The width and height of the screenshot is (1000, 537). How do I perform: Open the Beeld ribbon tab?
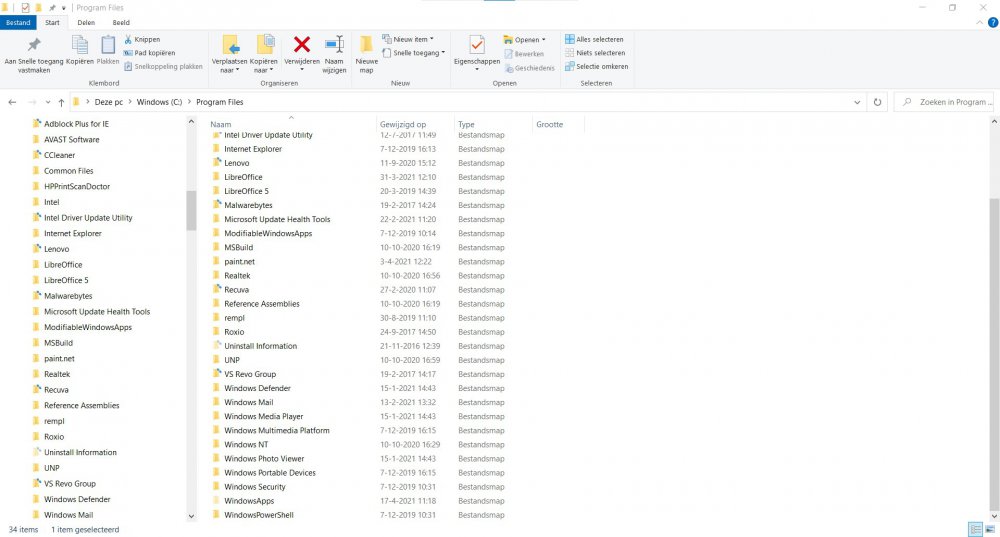(x=120, y=21)
